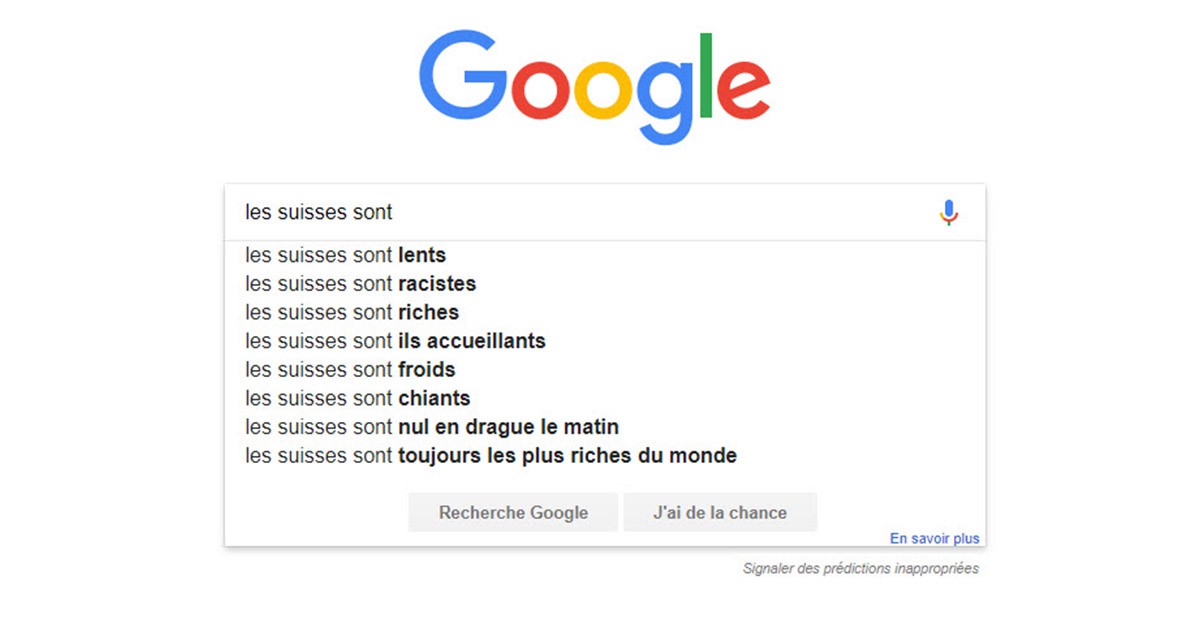Pick the suggestion 'les suisses sont ils accueillants'
Screen dimensions: 1200x628
pos(394,341)
